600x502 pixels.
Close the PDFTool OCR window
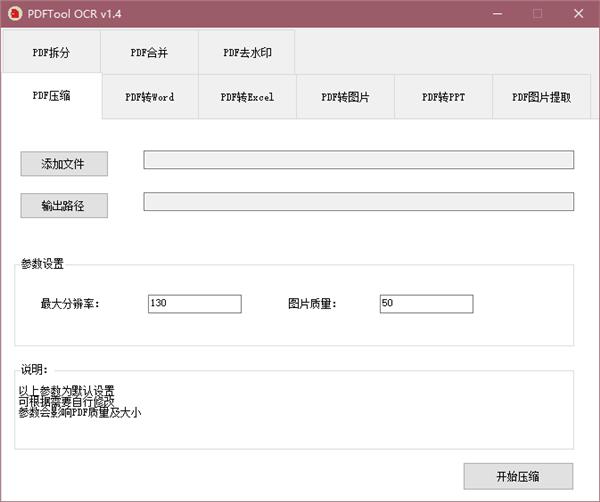[x=578, y=14]
